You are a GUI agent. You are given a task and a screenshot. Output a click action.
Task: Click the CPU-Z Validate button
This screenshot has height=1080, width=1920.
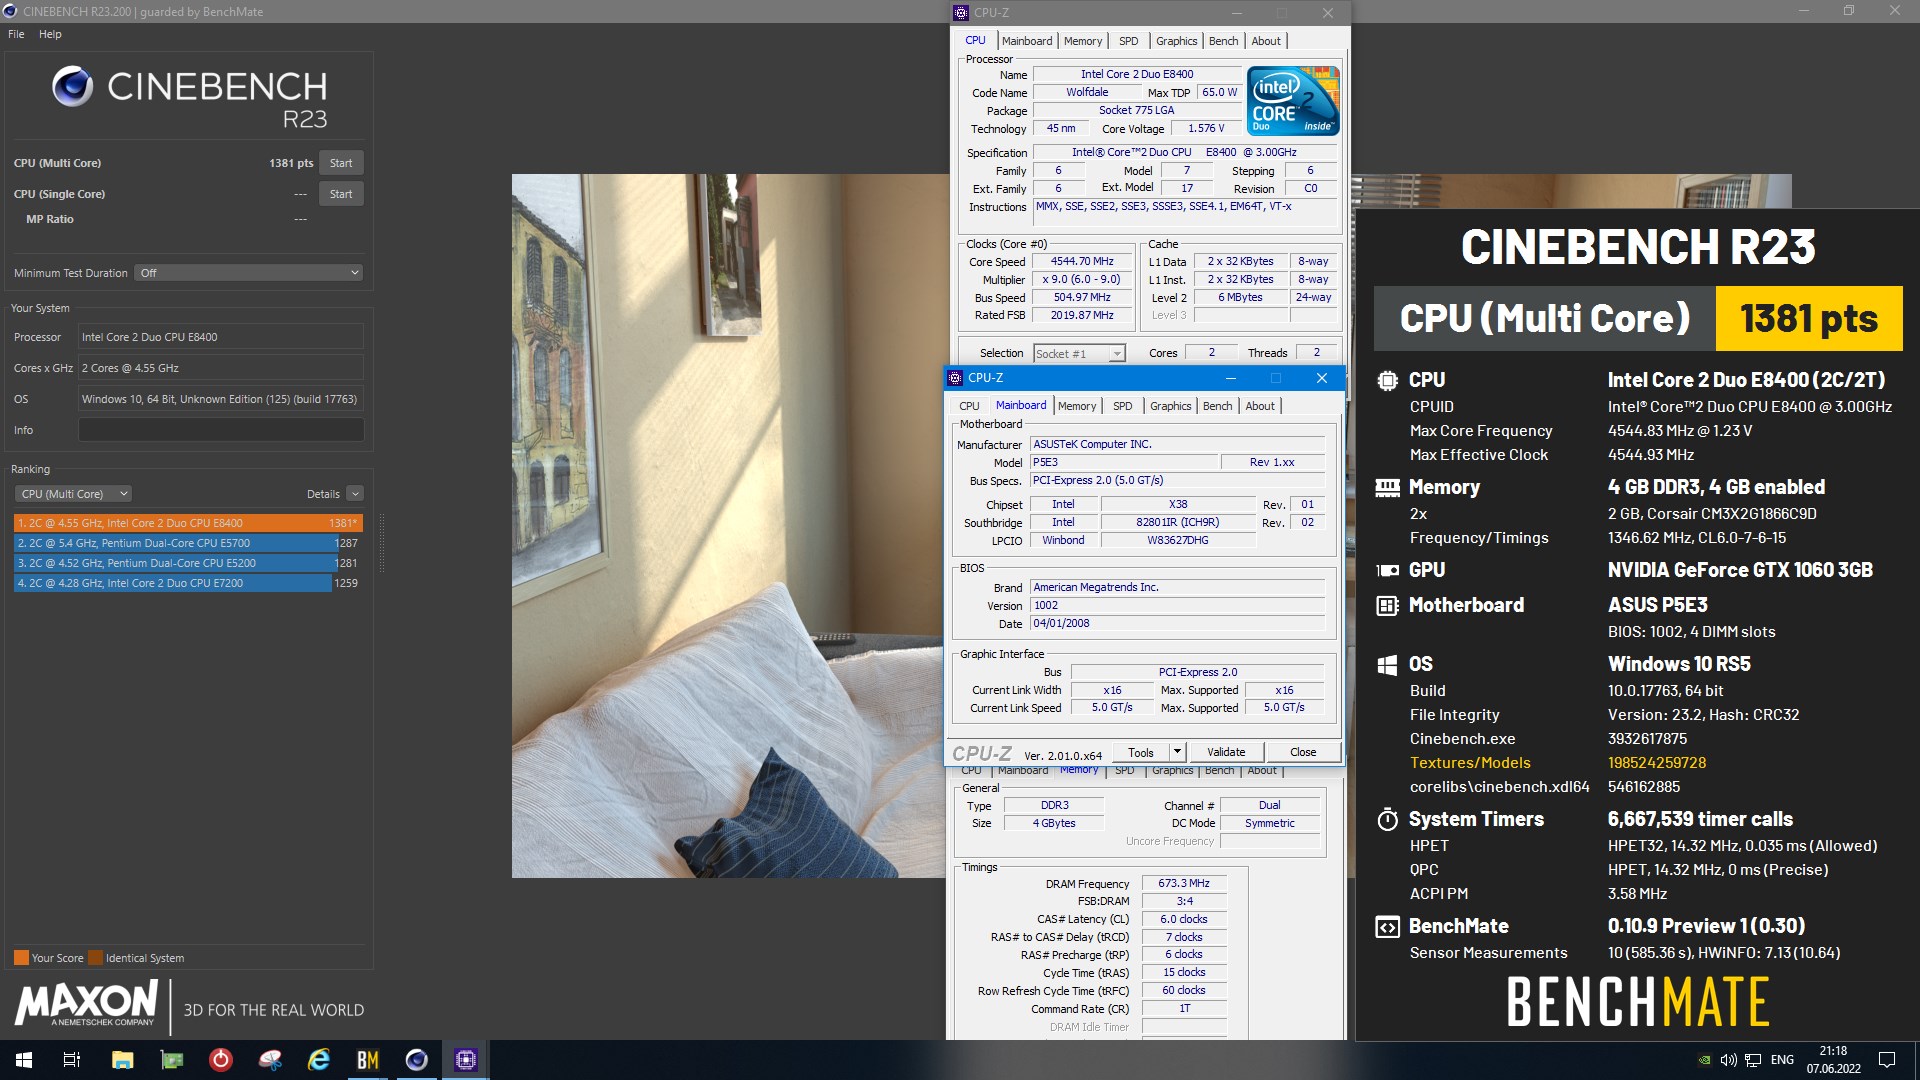1226,752
